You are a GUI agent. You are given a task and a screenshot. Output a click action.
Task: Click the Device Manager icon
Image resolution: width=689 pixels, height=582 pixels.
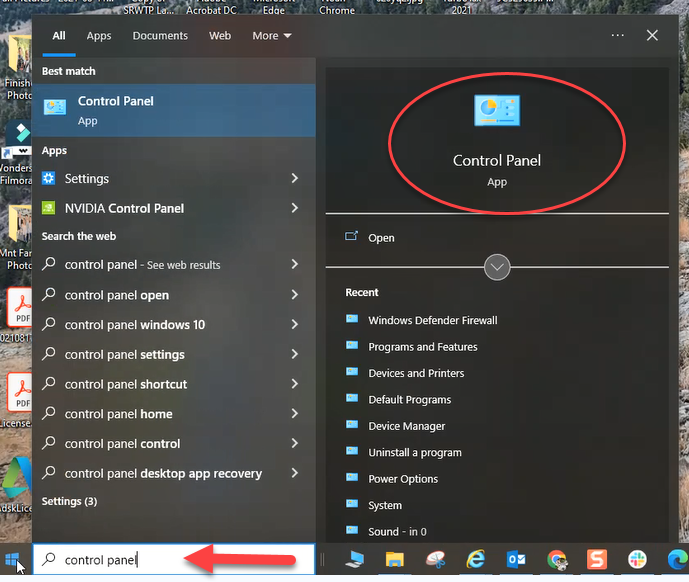(352, 425)
